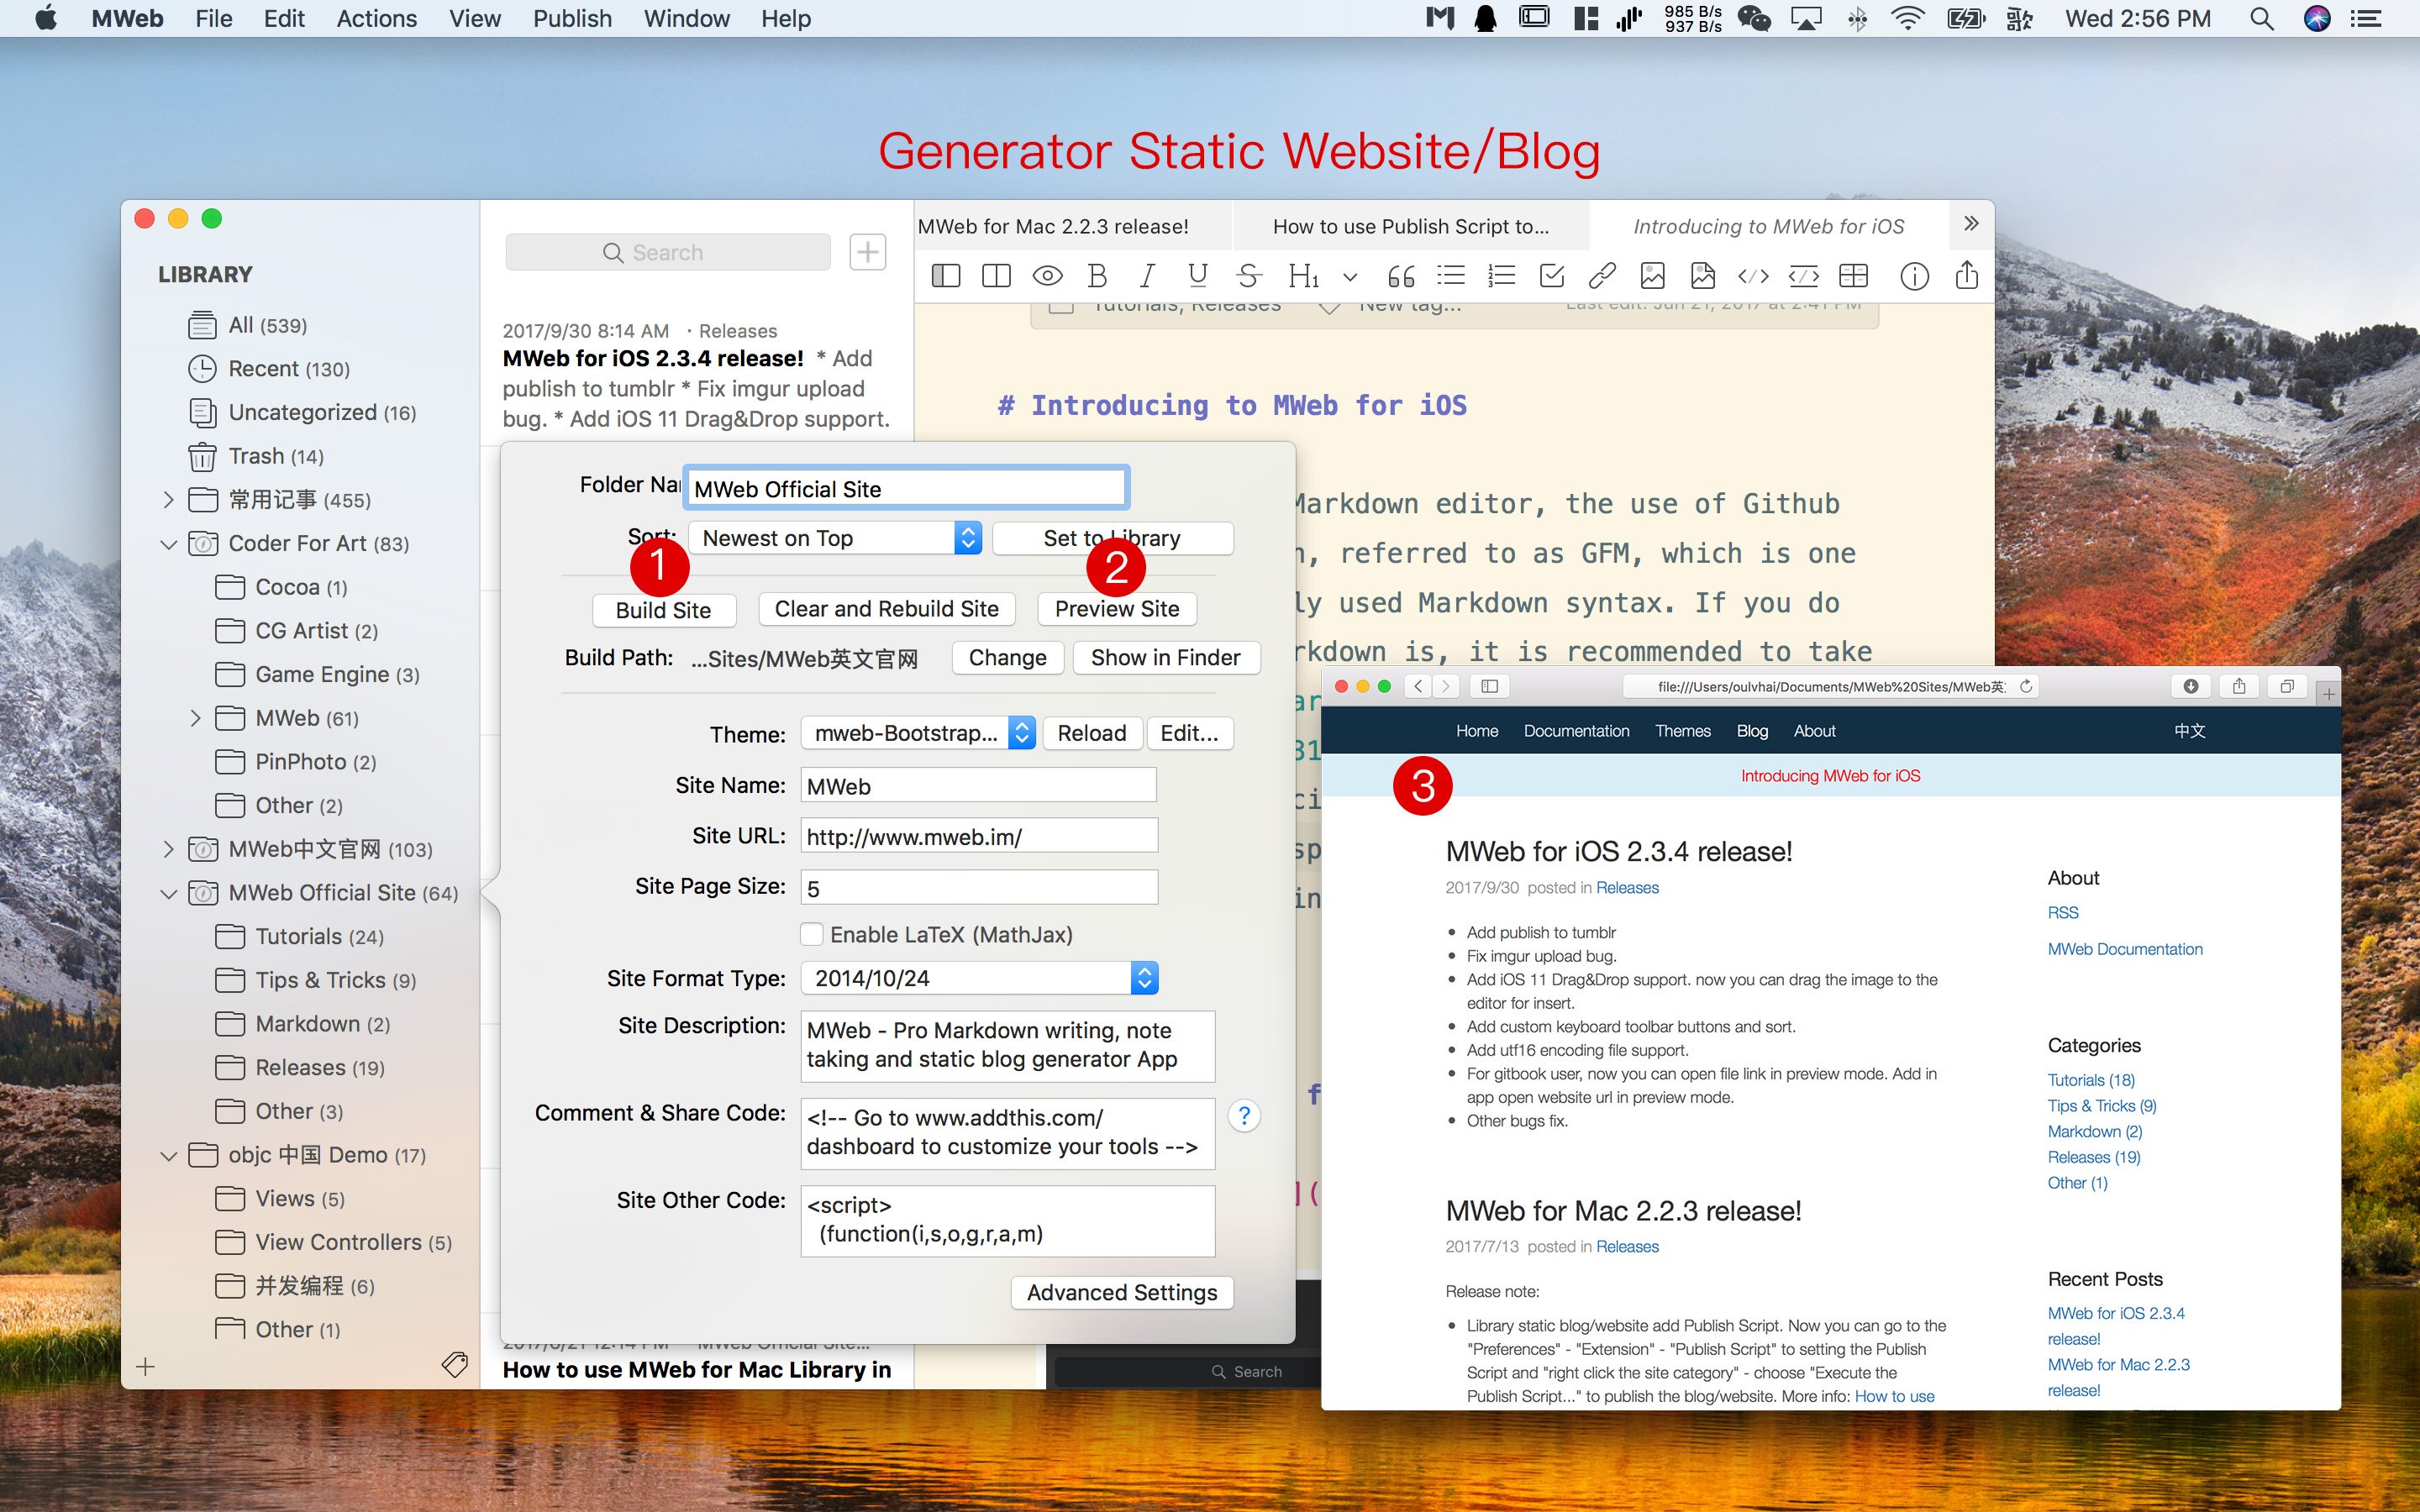This screenshot has width=2420, height=1512.
Task: Click the Image insert icon
Action: click(1652, 276)
